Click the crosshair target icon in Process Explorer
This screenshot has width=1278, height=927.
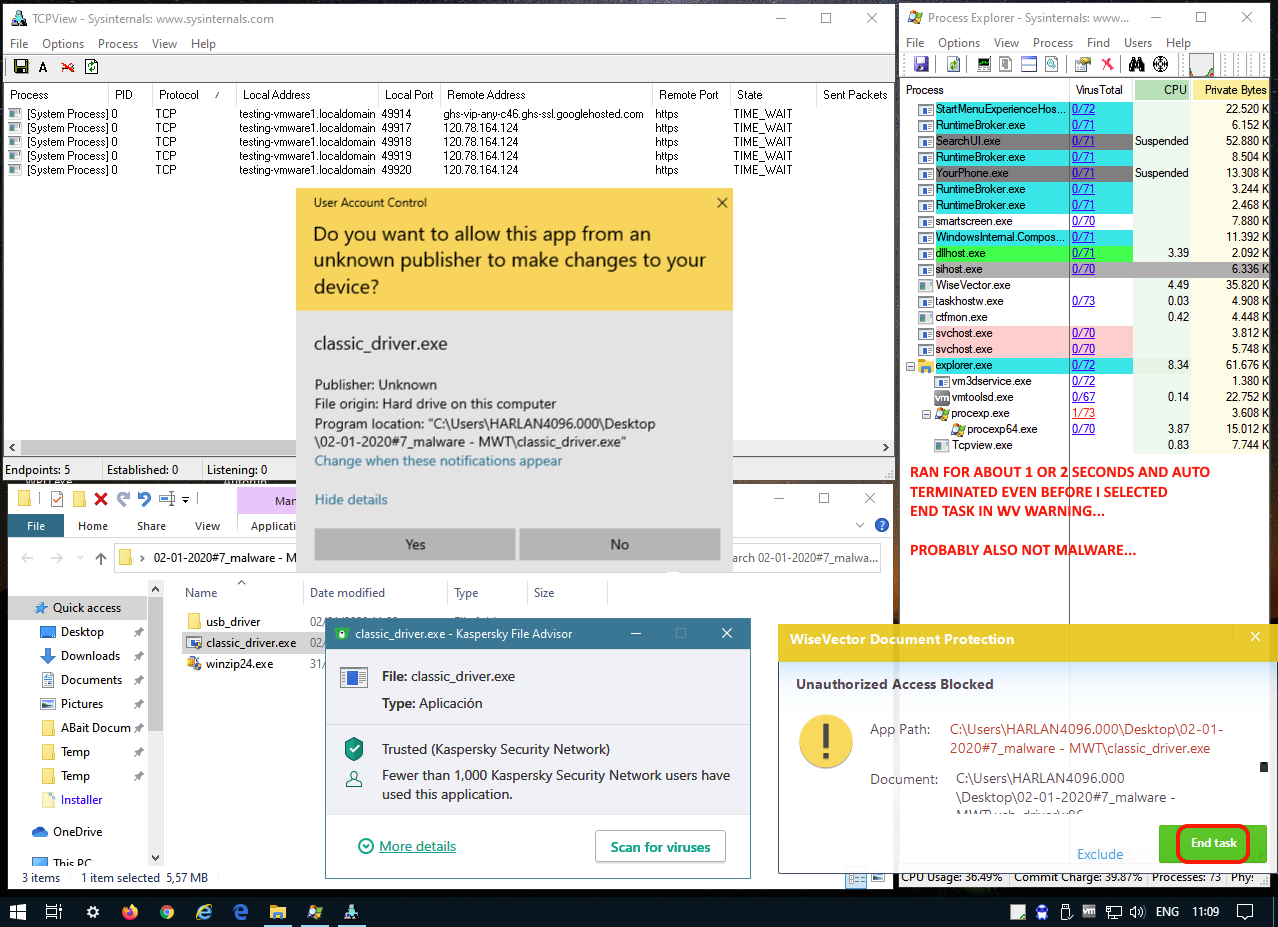point(1160,65)
